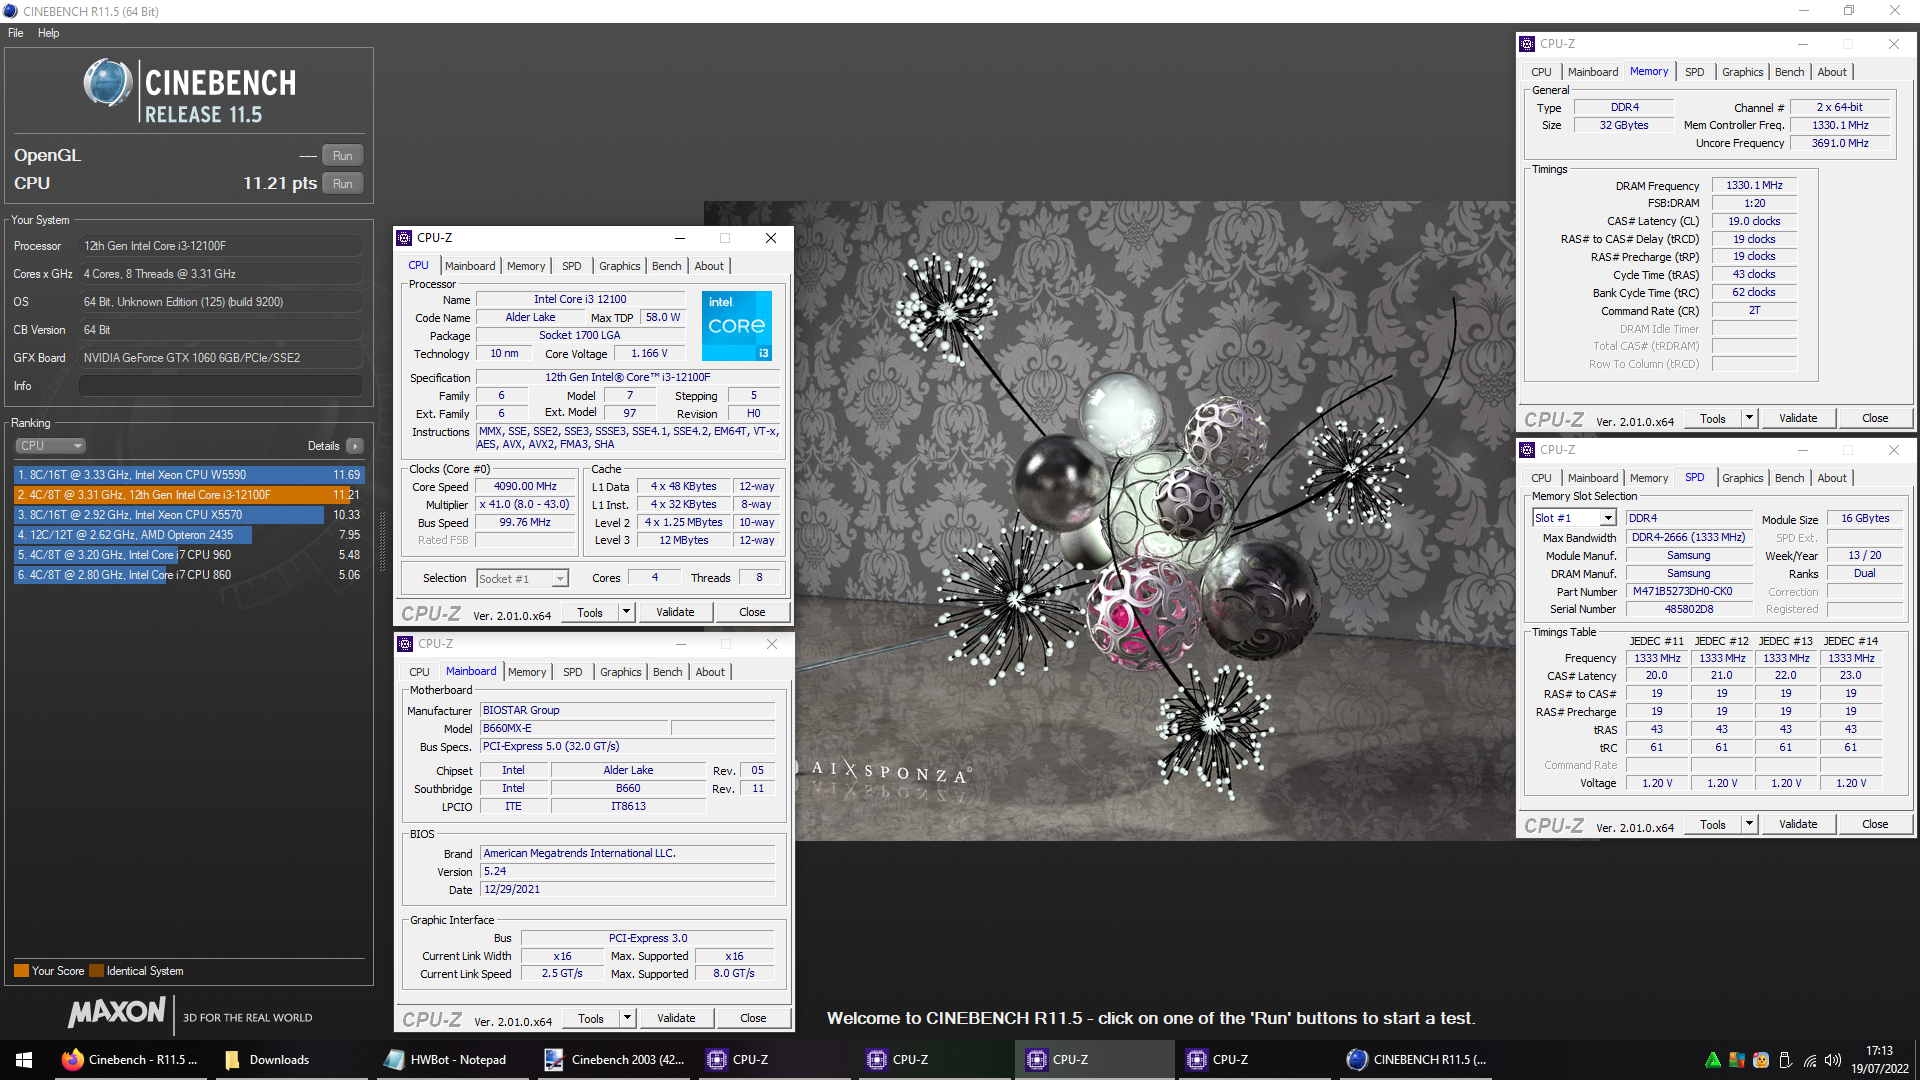
Task: Click the Intel Core i3 logo in CPU-Z
Action: click(737, 326)
